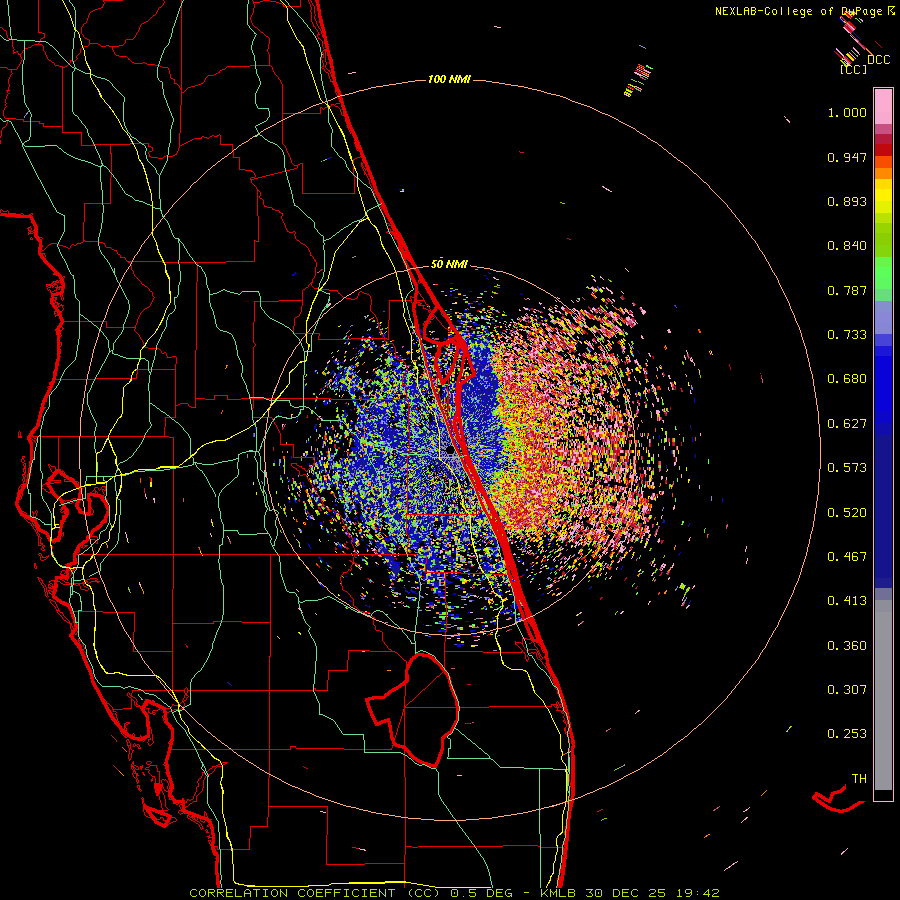Click the 0.520 scale value
The image size is (900, 900).
847,513
